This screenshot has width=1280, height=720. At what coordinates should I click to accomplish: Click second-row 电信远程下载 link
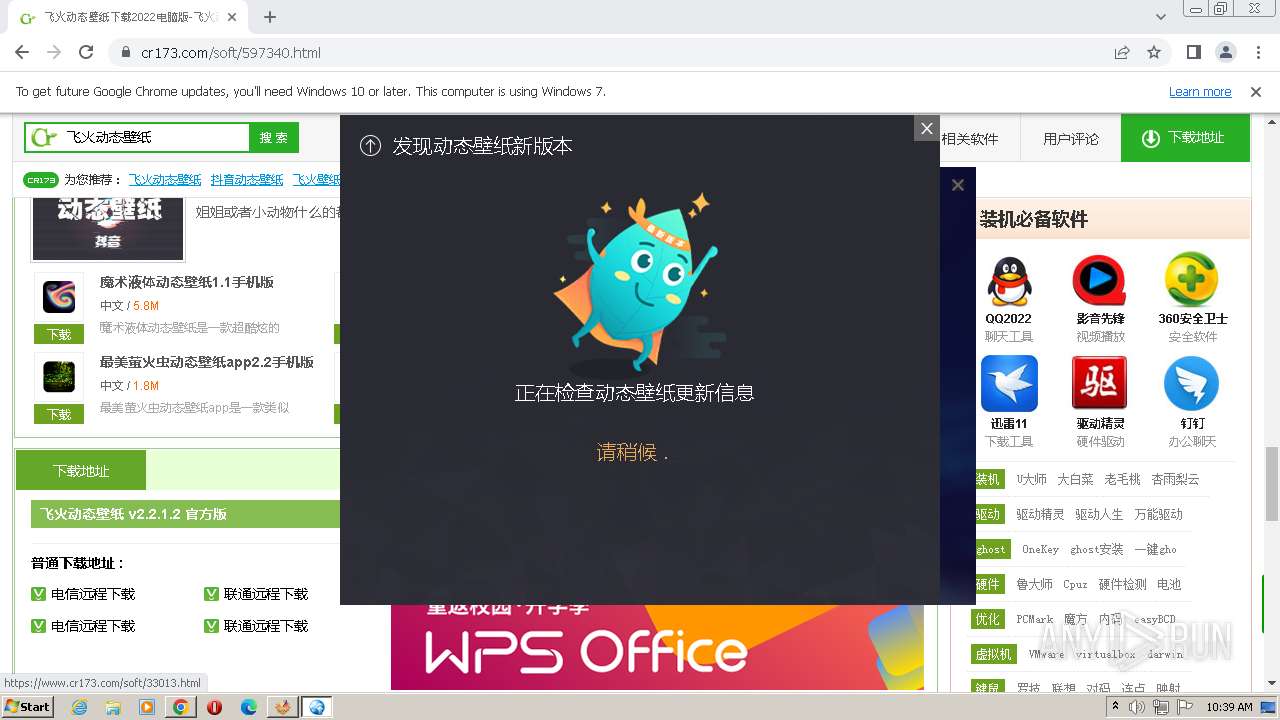coord(93,626)
